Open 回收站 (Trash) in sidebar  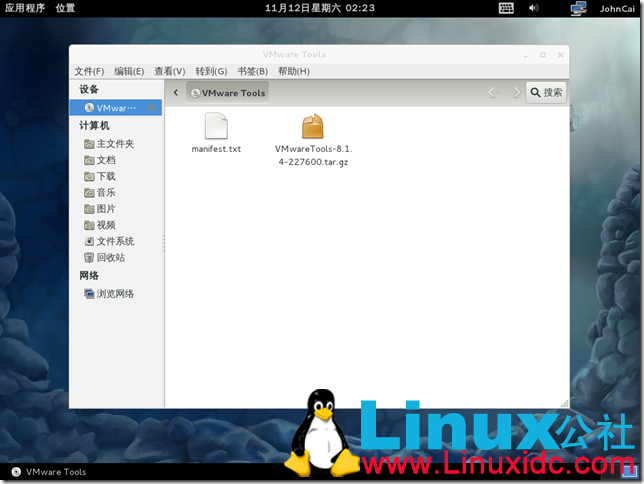pos(111,257)
